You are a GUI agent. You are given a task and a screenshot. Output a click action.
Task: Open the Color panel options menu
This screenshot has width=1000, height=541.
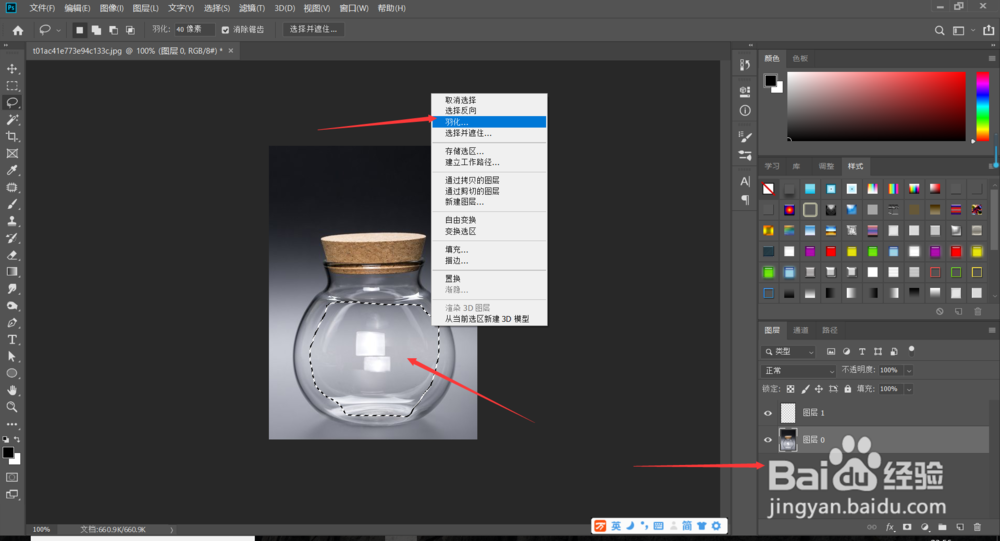click(992, 58)
